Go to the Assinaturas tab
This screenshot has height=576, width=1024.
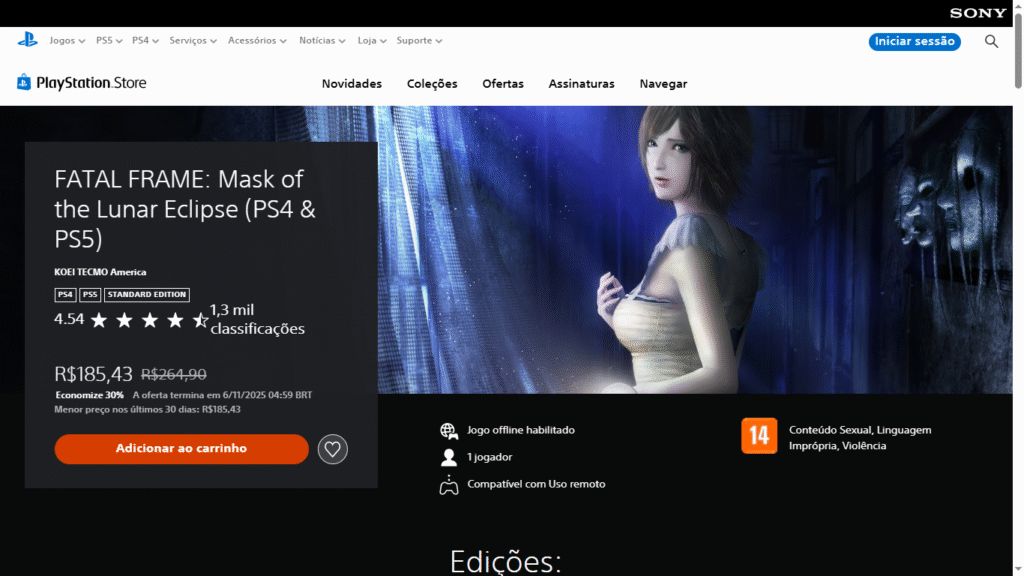[581, 84]
